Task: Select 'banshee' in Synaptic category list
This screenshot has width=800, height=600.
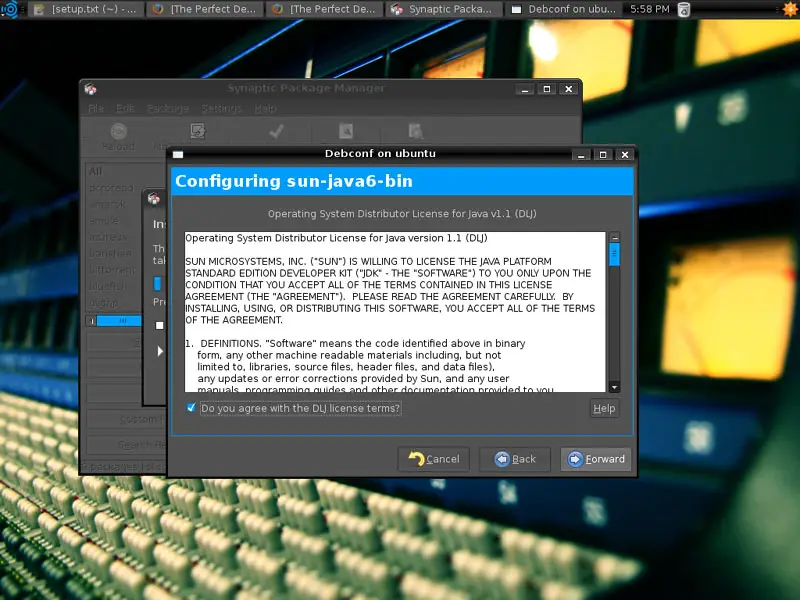Action: [x=110, y=253]
